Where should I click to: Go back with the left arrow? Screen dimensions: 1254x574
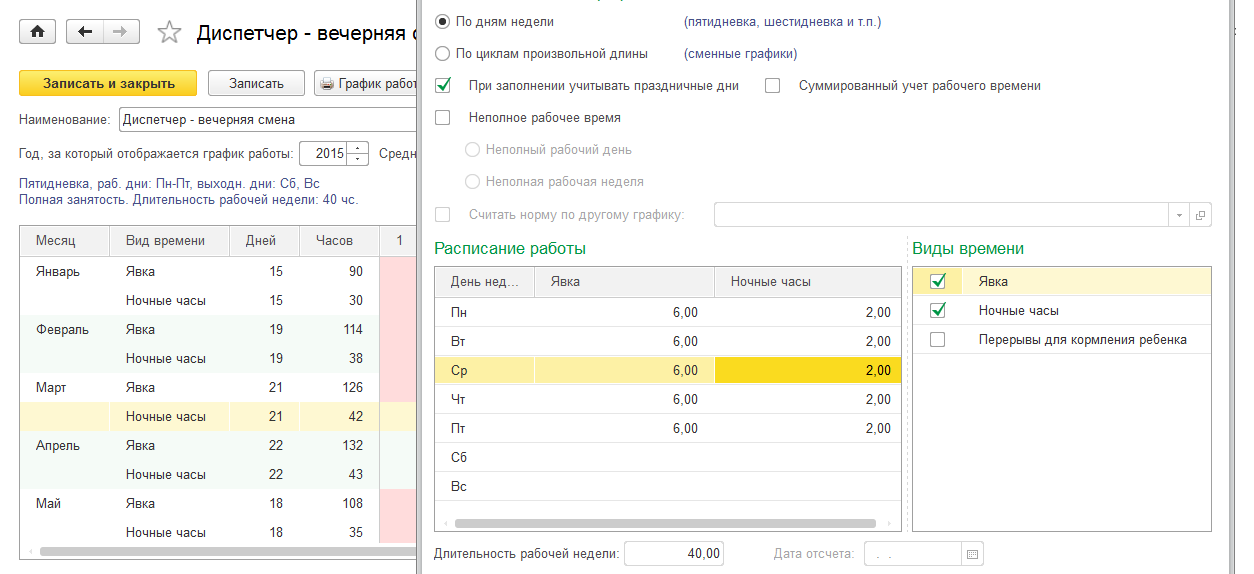pos(85,32)
